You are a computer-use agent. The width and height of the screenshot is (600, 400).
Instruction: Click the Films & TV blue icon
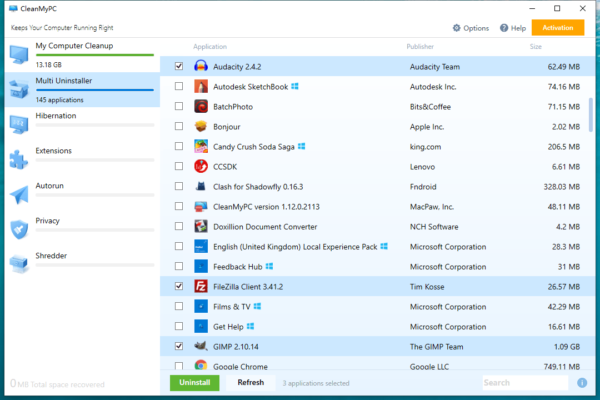click(x=201, y=306)
